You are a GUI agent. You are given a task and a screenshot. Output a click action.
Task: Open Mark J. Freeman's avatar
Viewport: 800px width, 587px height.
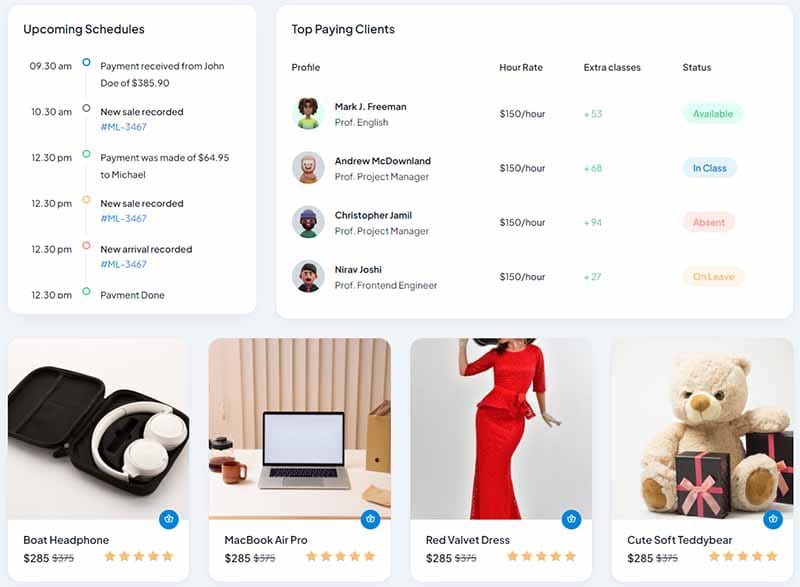(308, 113)
